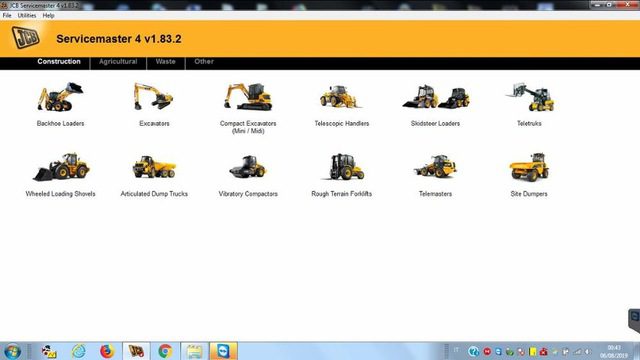This screenshot has width=640, height=360.
Task: Open the Skidsteer Loaders icon
Action: point(436,97)
